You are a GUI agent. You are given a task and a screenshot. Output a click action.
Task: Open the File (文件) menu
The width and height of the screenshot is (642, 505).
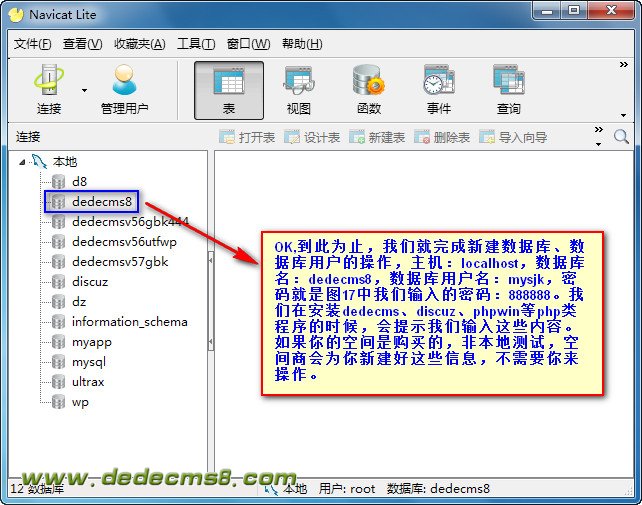click(x=32, y=43)
